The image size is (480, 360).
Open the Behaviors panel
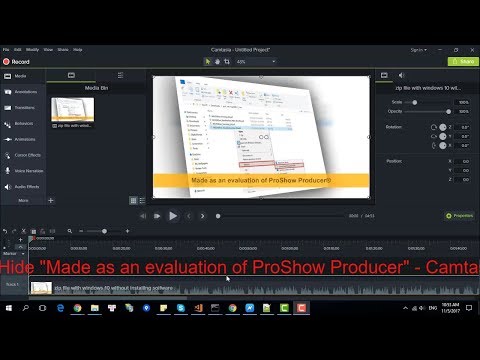click(x=23, y=124)
